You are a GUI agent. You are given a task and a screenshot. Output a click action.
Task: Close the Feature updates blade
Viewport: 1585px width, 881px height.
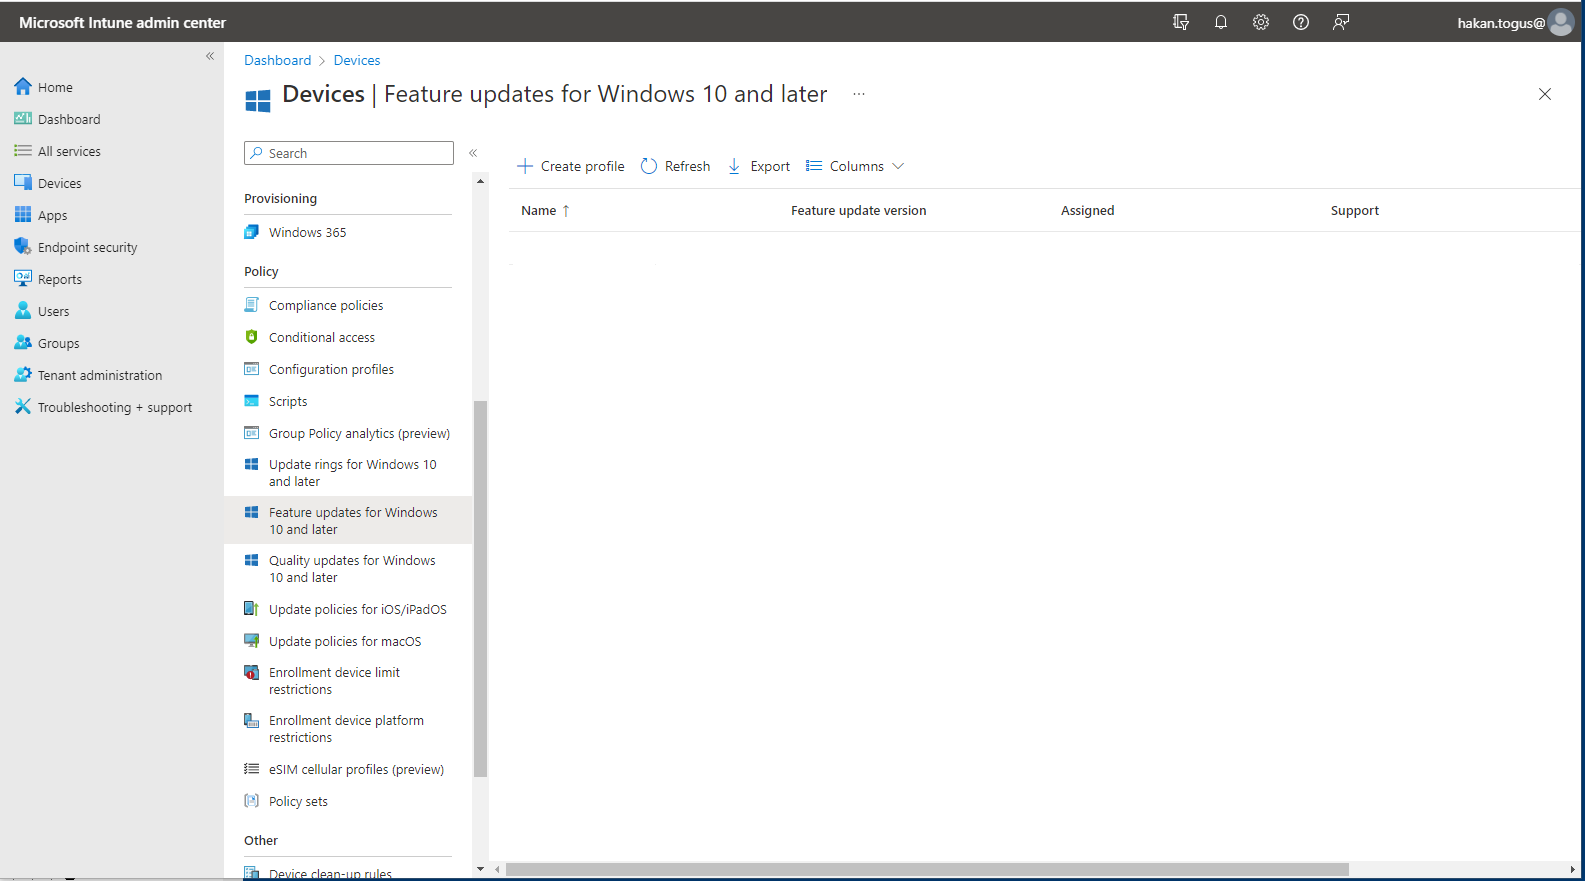(1545, 94)
